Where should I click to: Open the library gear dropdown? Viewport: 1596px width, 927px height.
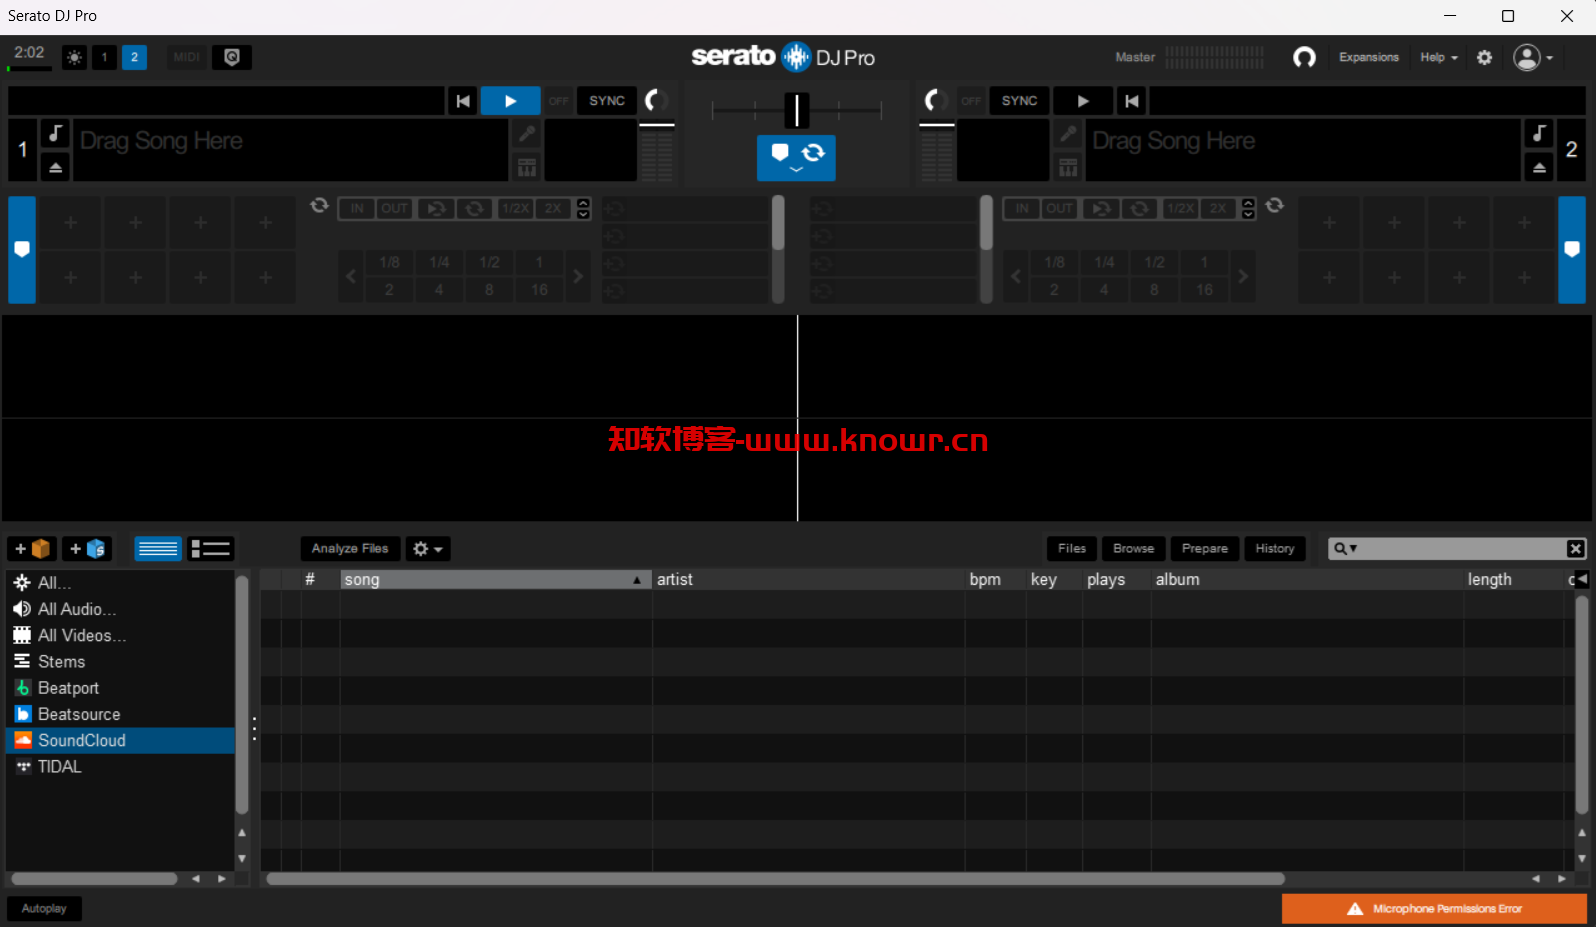click(x=428, y=549)
